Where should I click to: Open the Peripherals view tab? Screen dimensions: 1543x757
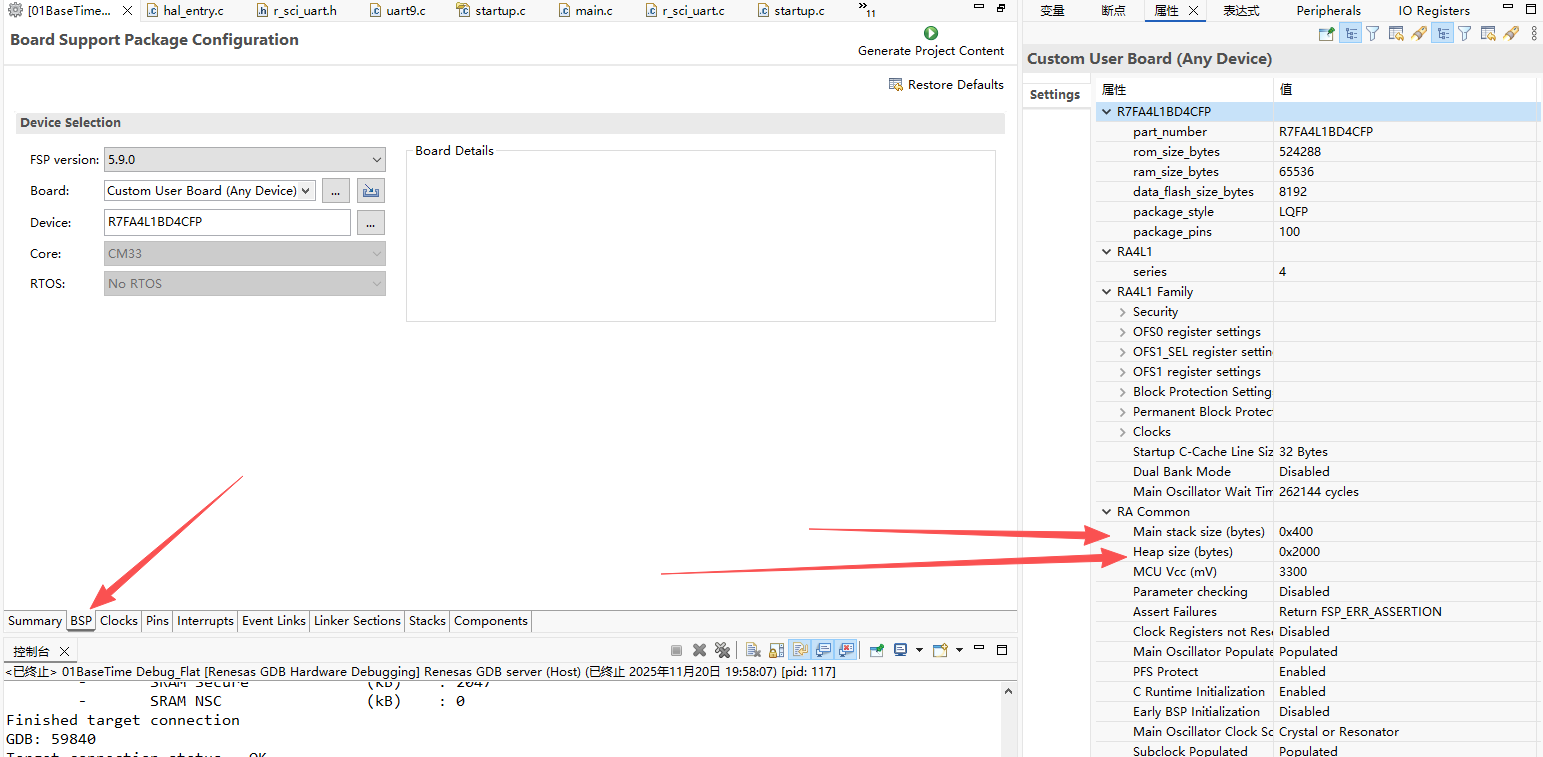[1328, 10]
